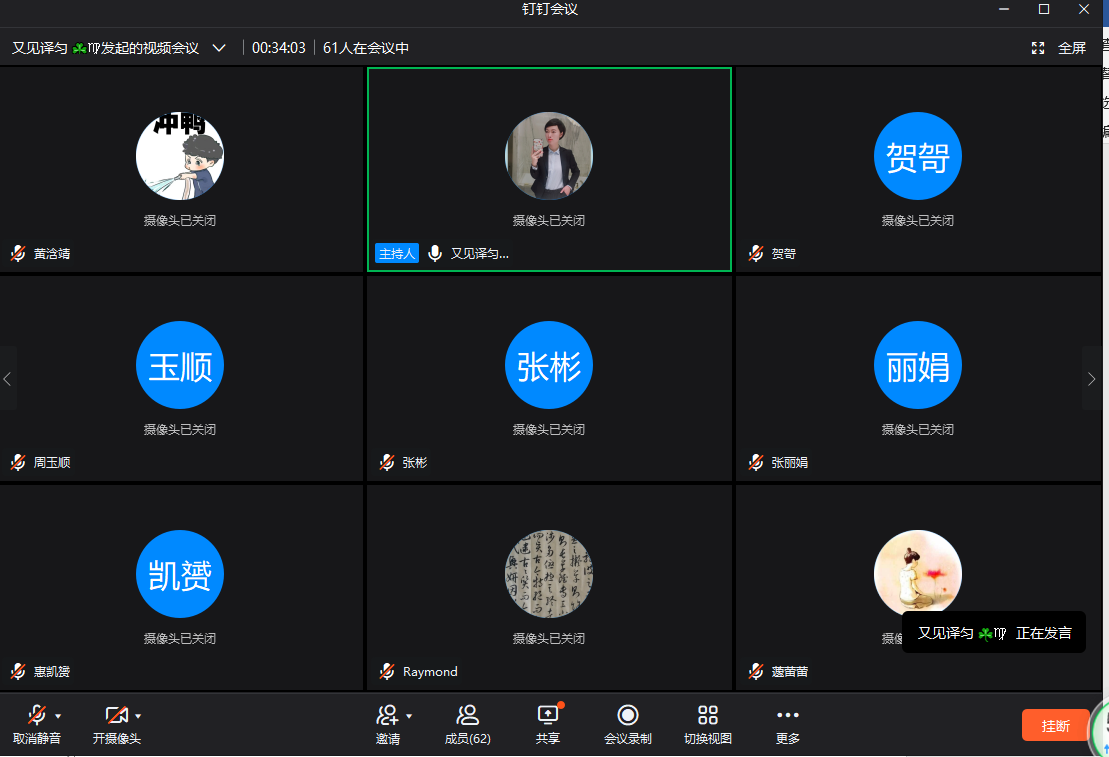Click muted mic icon beside Raymond

[x=387, y=672]
